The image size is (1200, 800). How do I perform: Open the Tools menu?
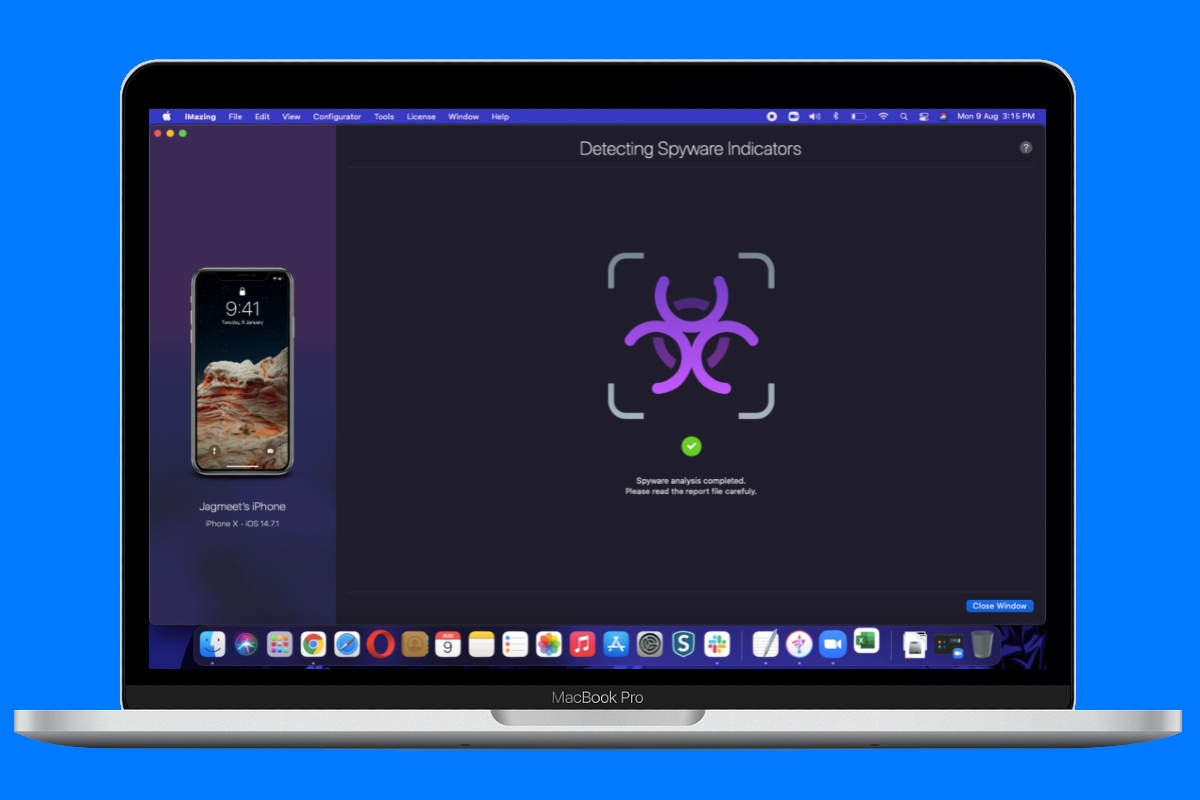click(x=383, y=116)
